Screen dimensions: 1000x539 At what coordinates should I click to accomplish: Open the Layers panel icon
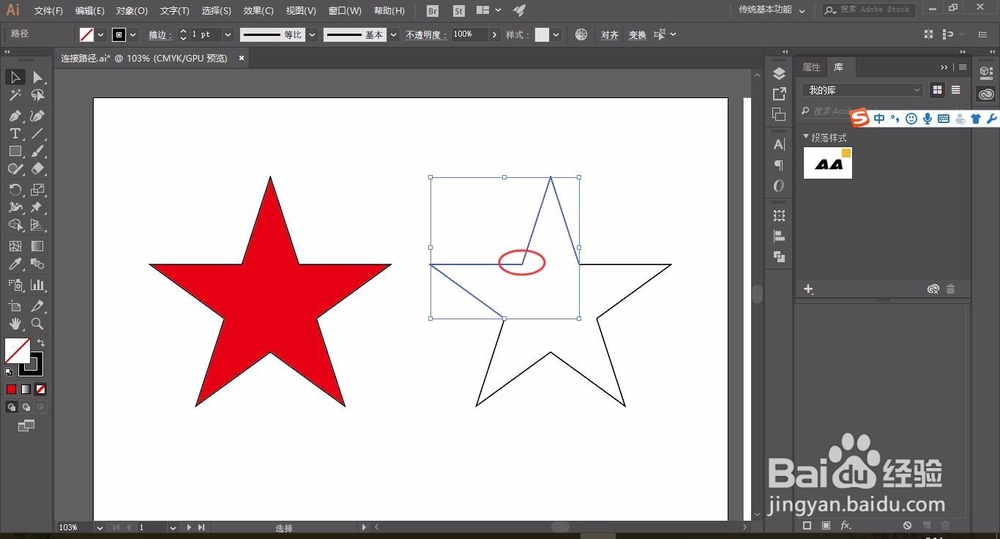779,73
